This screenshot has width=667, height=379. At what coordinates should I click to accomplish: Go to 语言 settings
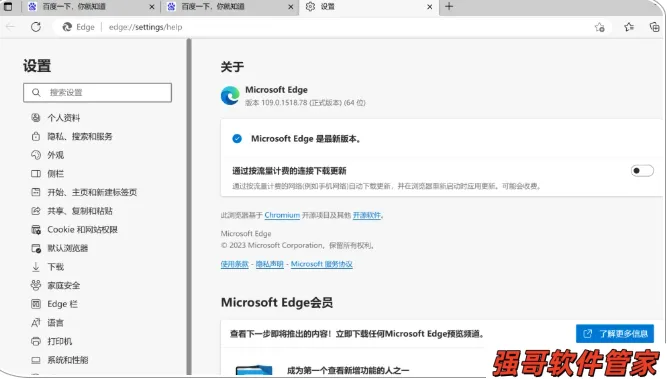click(55, 323)
